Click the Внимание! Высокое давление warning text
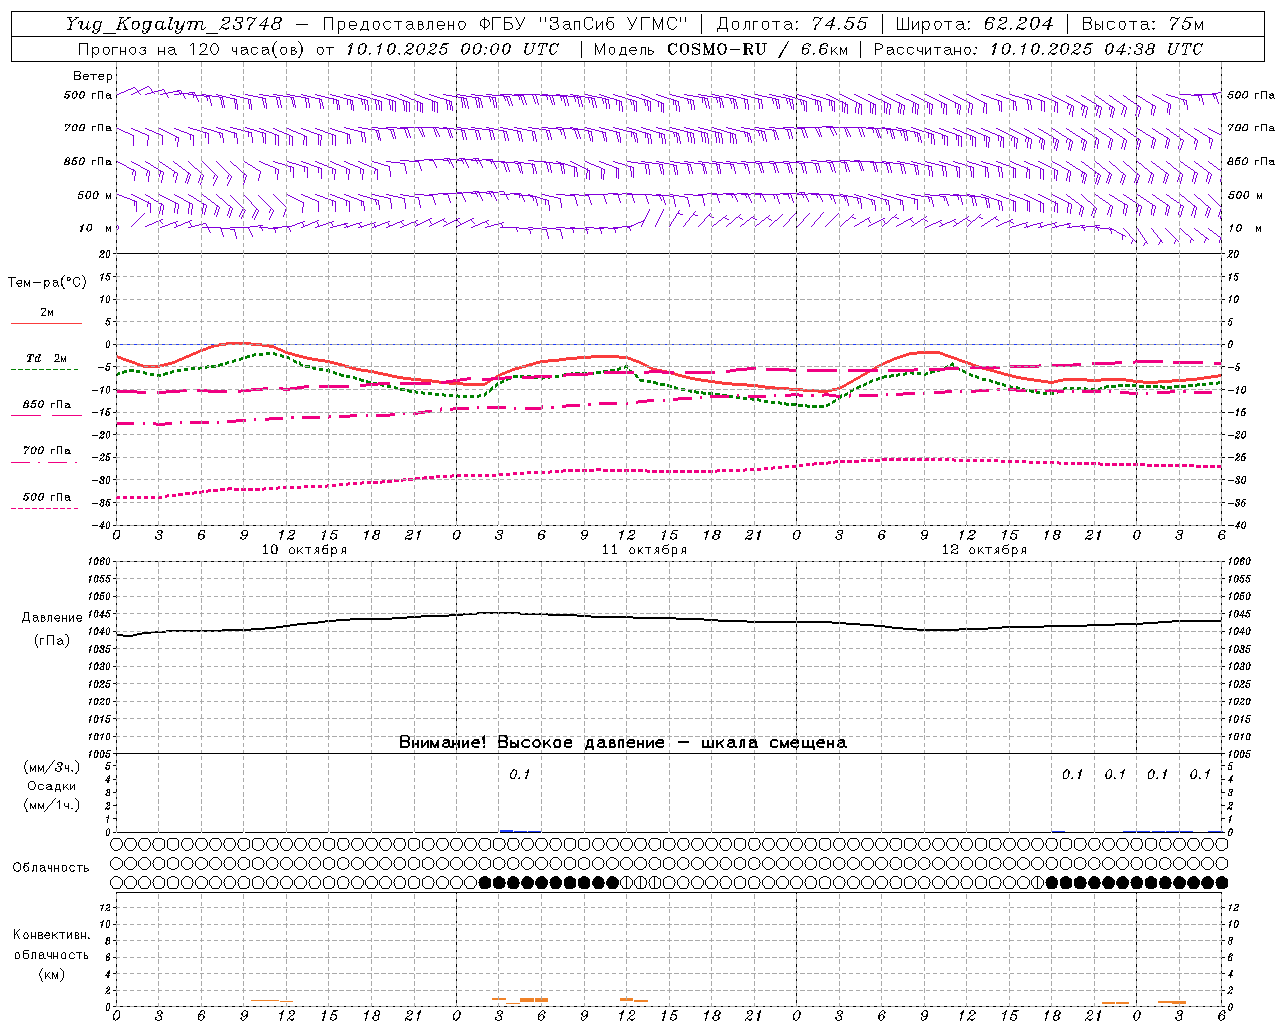This screenshot has height=1024, width=1280. (622, 743)
